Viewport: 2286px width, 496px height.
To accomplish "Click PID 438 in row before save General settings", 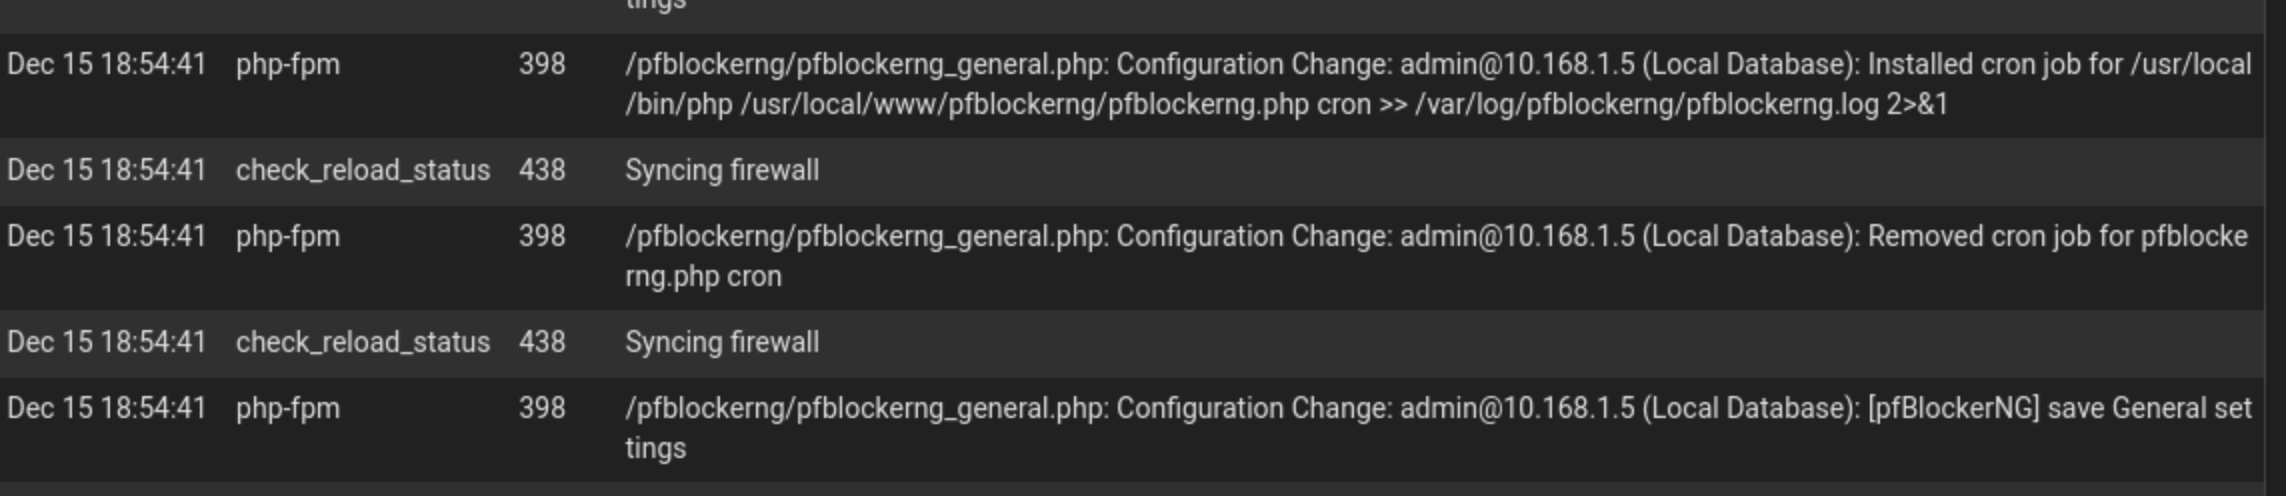I will coord(542,342).
